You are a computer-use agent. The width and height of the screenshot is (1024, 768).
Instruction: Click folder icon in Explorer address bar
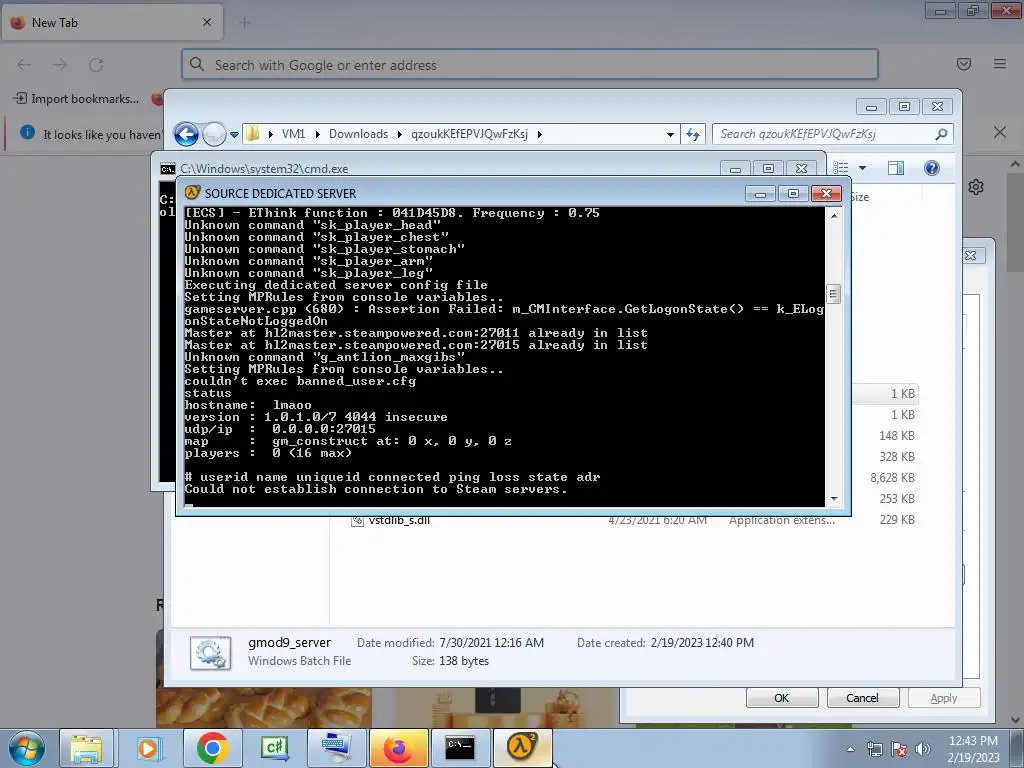(x=253, y=134)
